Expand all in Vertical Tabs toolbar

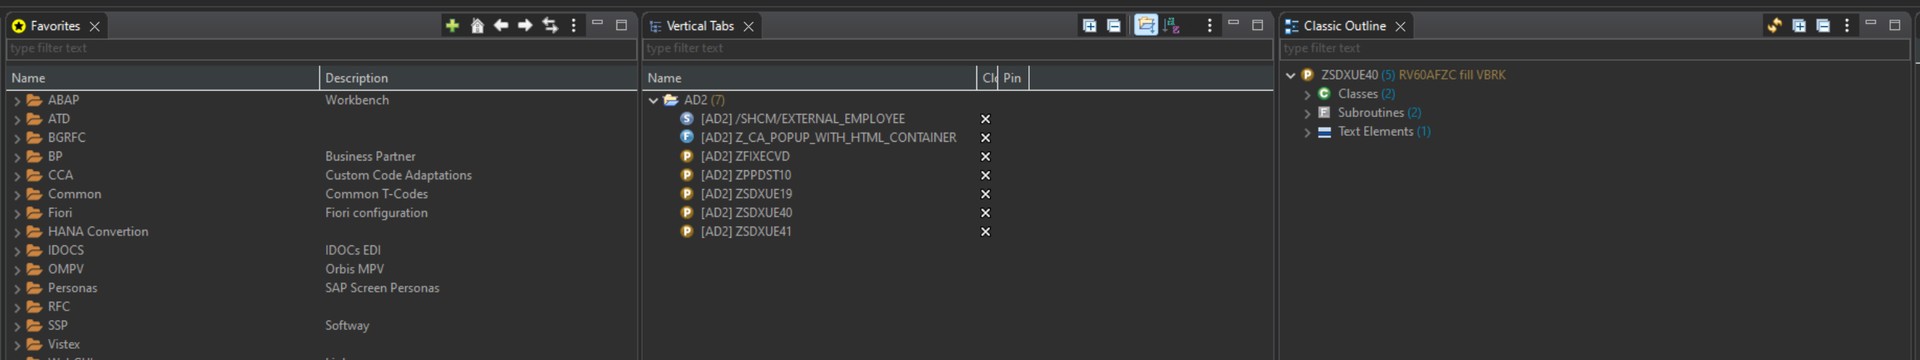click(1090, 26)
